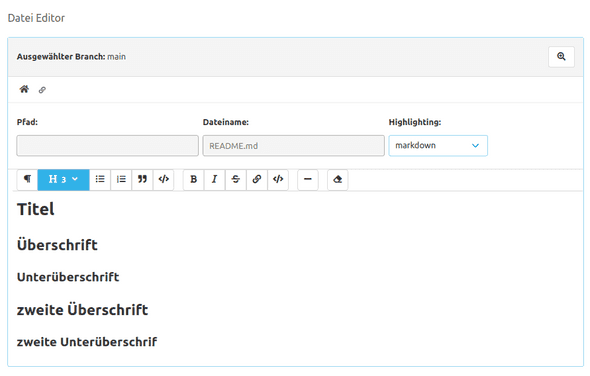
Task: Click the Dateiname README.md field
Action: (293, 146)
